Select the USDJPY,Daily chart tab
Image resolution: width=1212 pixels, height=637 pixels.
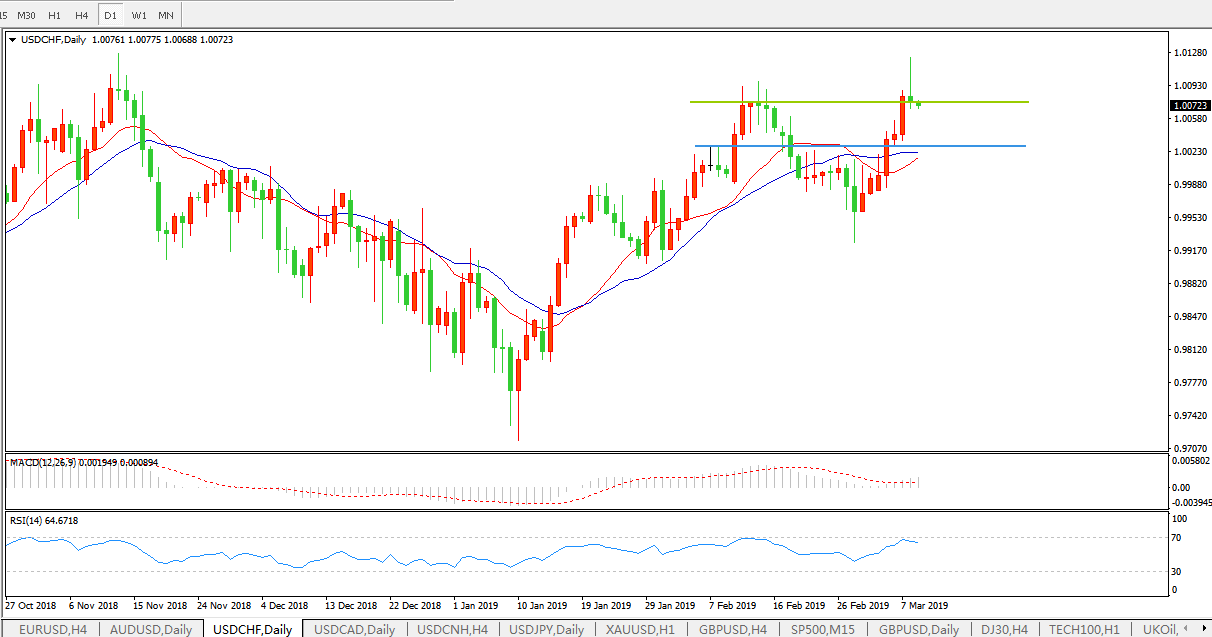546,629
